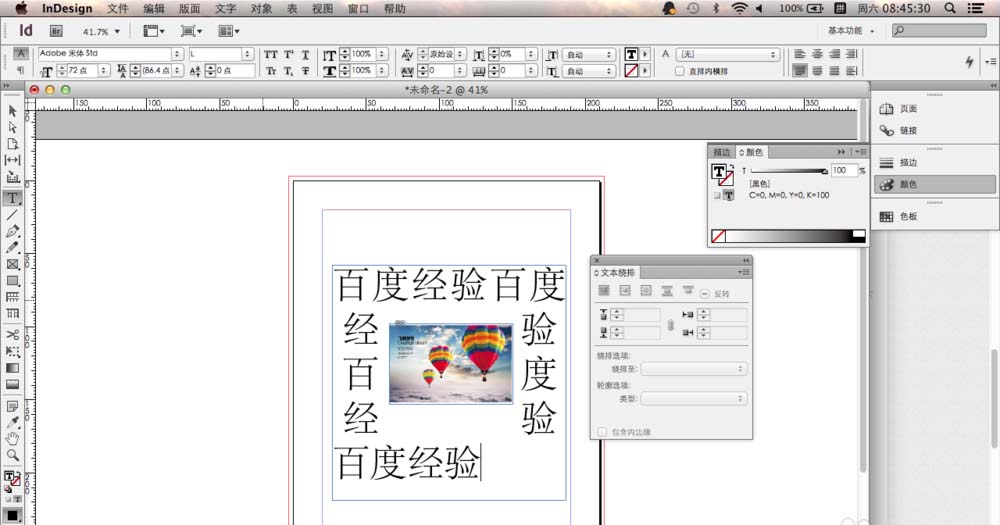Select the Note tool

pyautogui.click(x=12, y=406)
